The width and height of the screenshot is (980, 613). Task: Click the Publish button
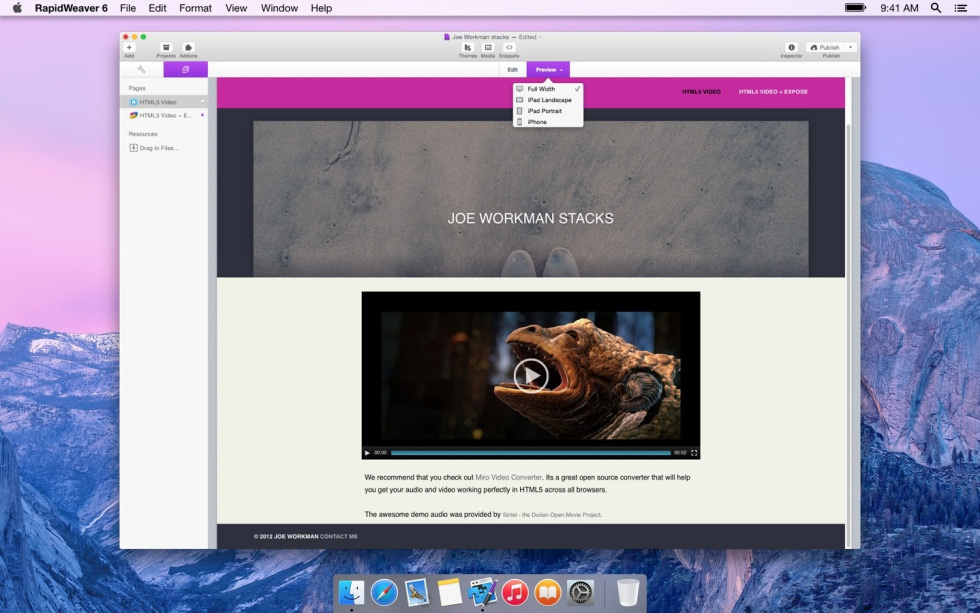tap(825, 47)
